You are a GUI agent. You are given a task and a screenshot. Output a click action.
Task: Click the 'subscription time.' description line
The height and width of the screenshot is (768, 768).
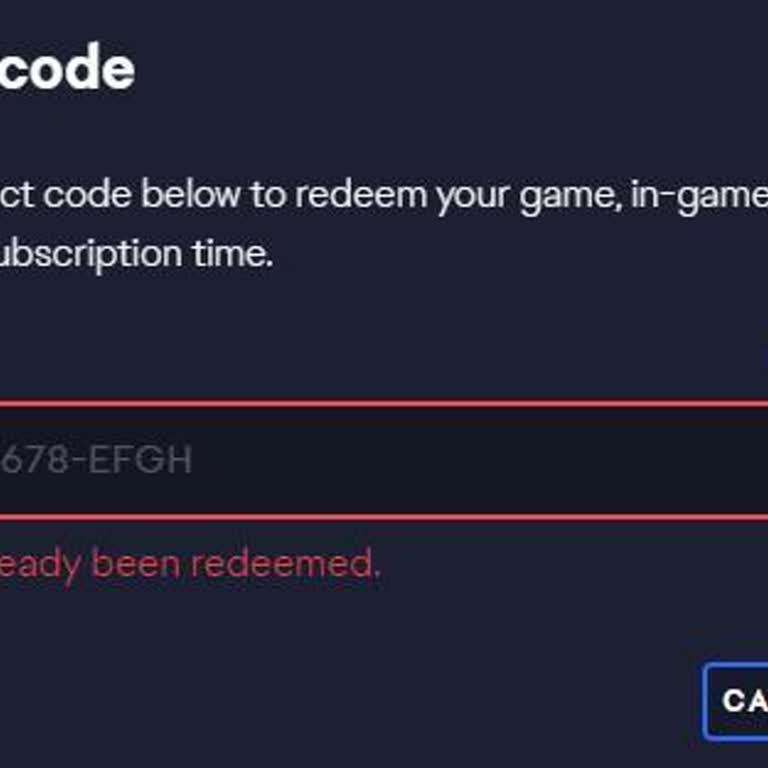pos(136,253)
